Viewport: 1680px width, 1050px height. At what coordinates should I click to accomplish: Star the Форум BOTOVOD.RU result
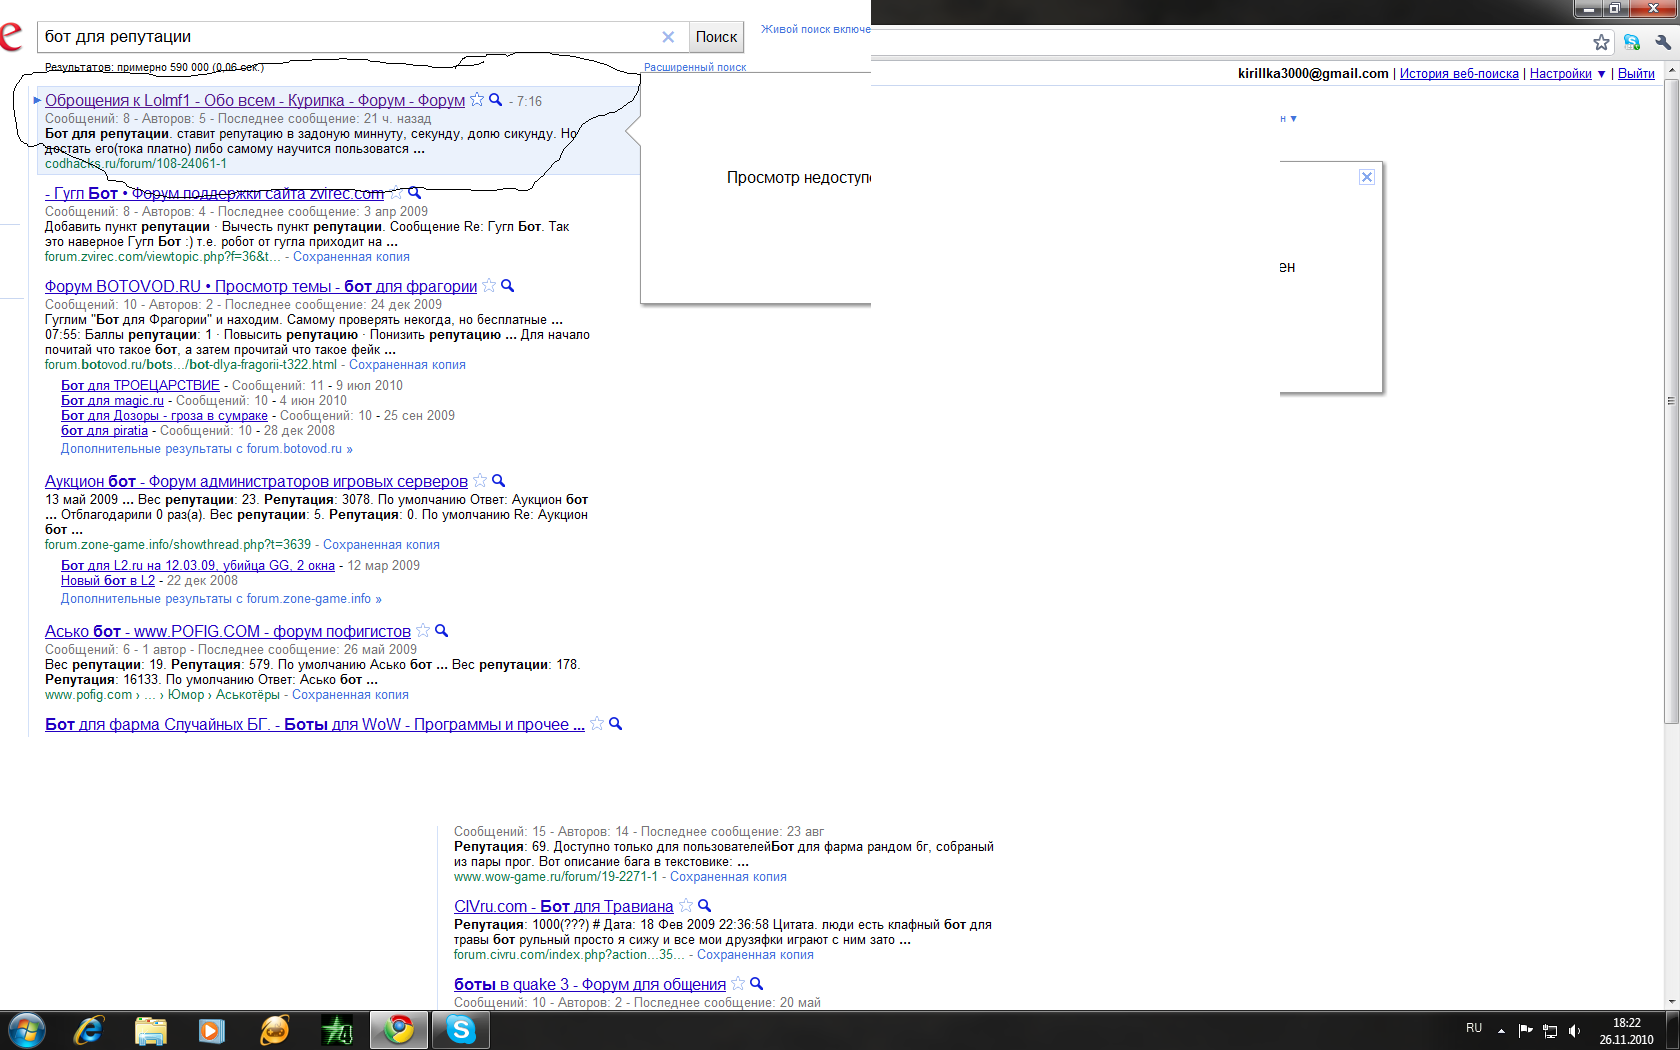(489, 286)
